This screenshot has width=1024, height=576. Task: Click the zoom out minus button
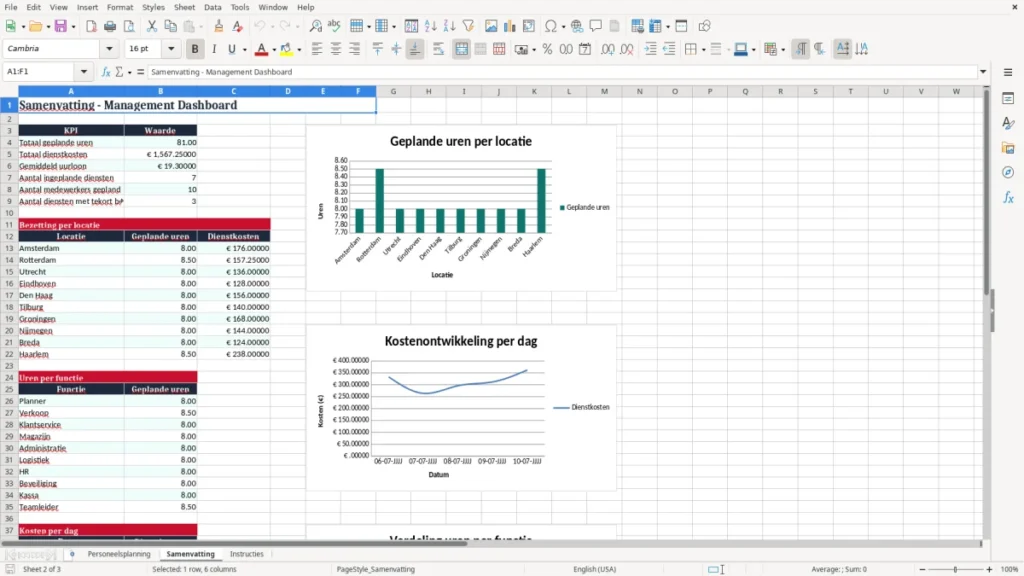[x=922, y=569]
